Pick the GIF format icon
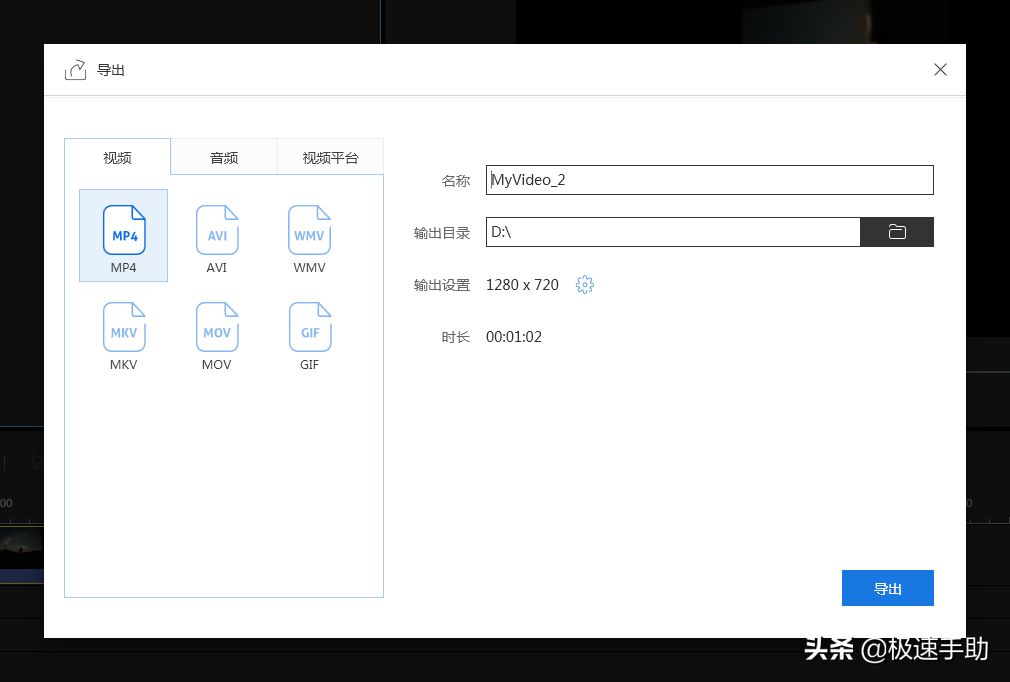This screenshot has width=1010, height=682. pos(310,327)
